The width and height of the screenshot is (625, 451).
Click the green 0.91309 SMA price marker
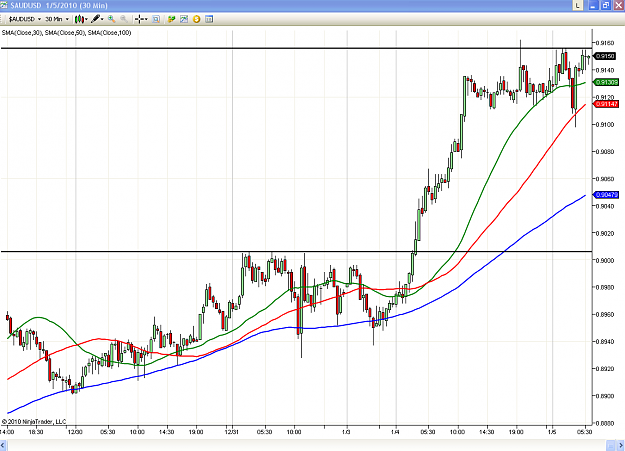[x=606, y=82]
